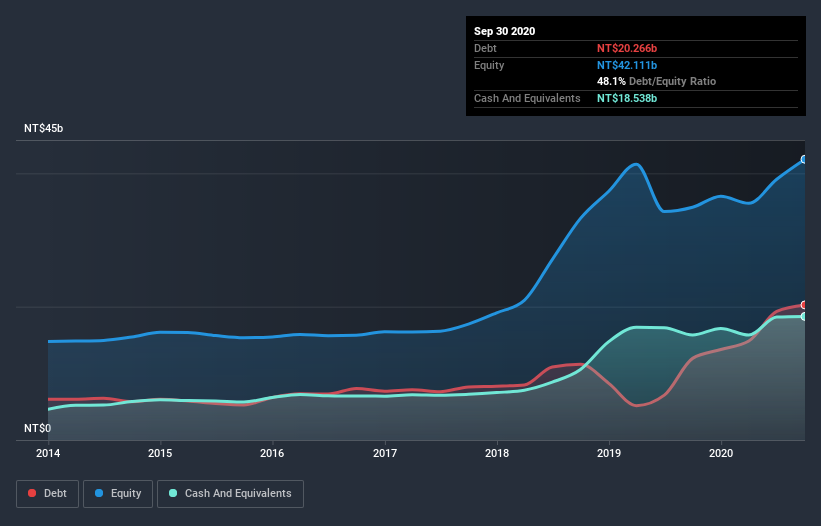Click the Equity row label in tooltip
The height and width of the screenshot is (526, 821).
click(489, 65)
